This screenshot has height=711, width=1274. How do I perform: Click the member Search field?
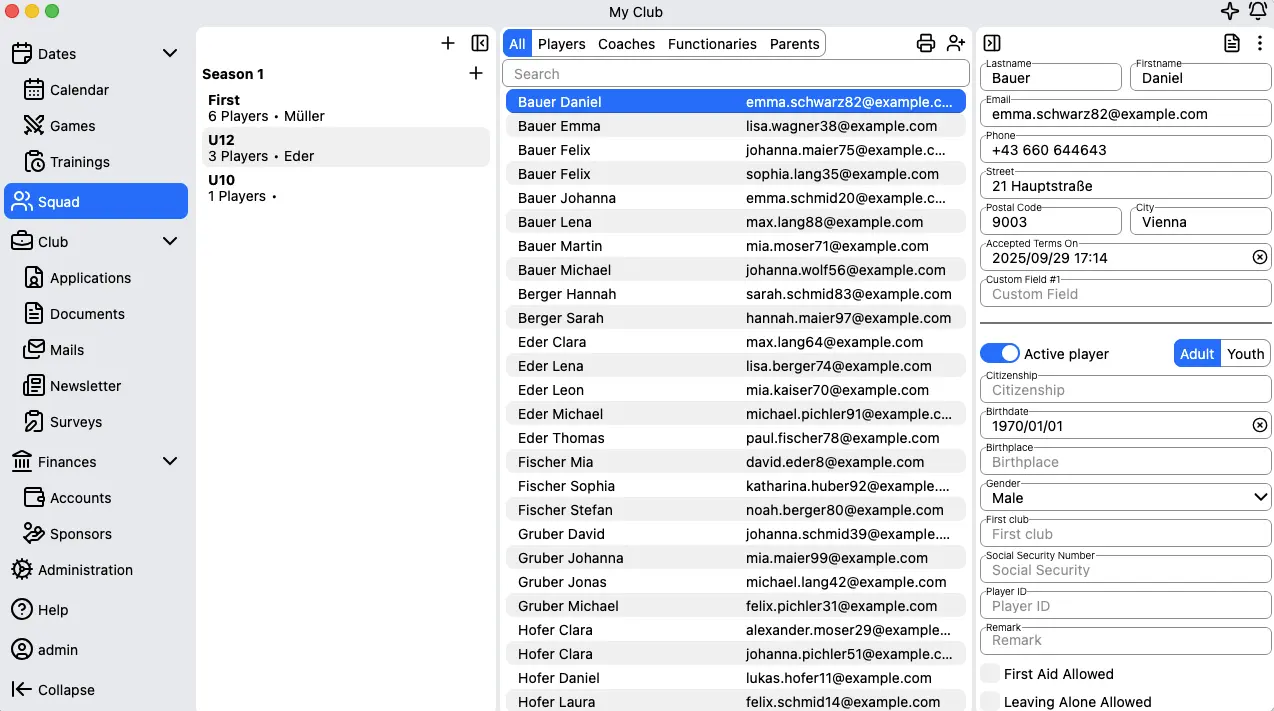(x=736, y=74)
